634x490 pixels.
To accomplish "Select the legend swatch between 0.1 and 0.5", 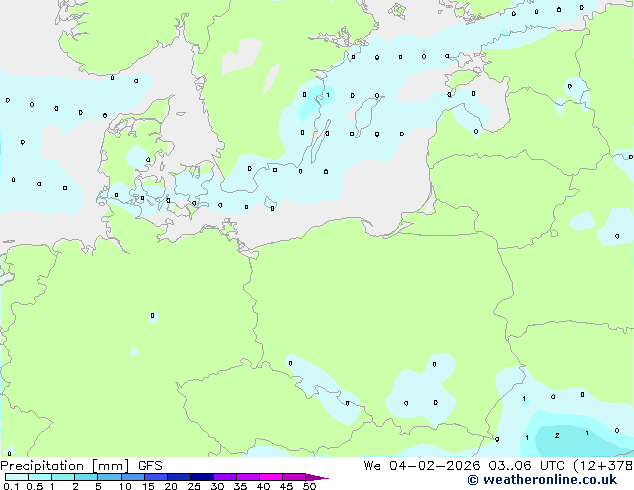I will click(17, 477).
